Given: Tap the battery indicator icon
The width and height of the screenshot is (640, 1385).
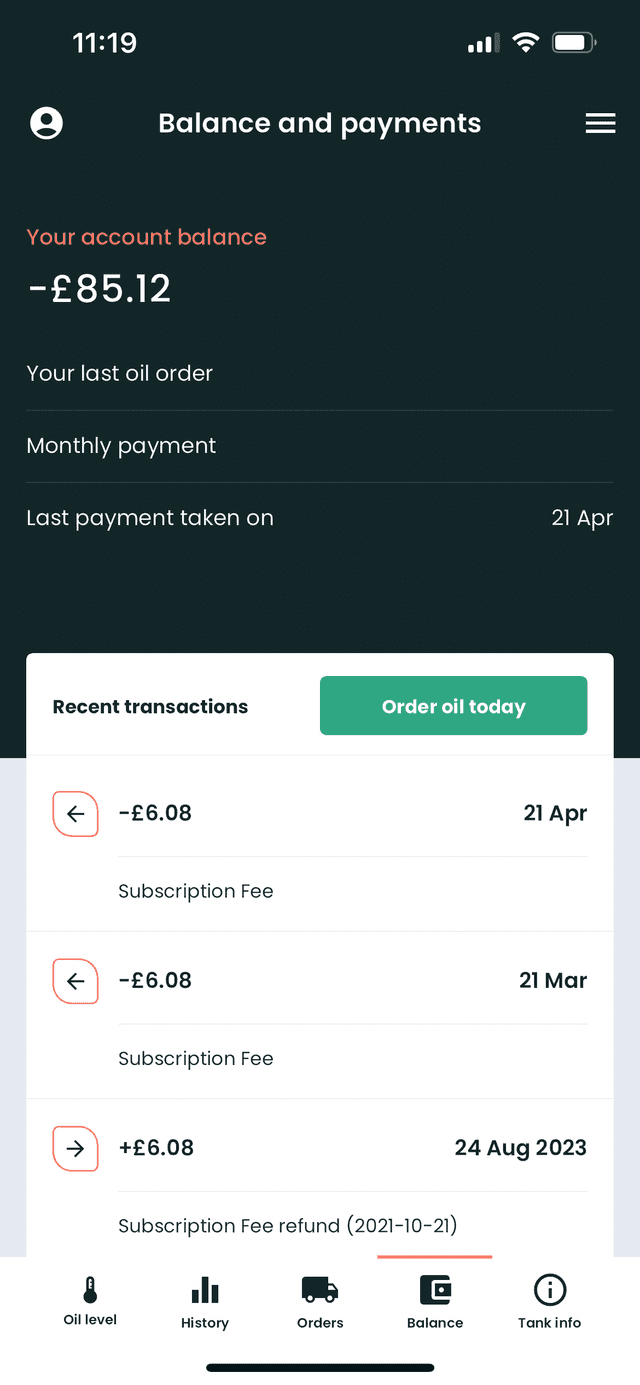Looking at the screenshot, I should (574, 43).
